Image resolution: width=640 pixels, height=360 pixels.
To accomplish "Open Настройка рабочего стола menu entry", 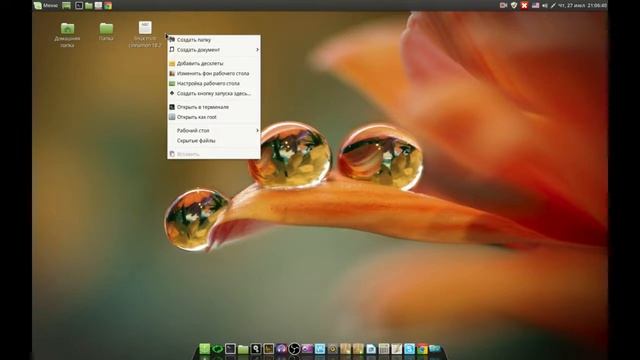I will (x=214, y=83).
